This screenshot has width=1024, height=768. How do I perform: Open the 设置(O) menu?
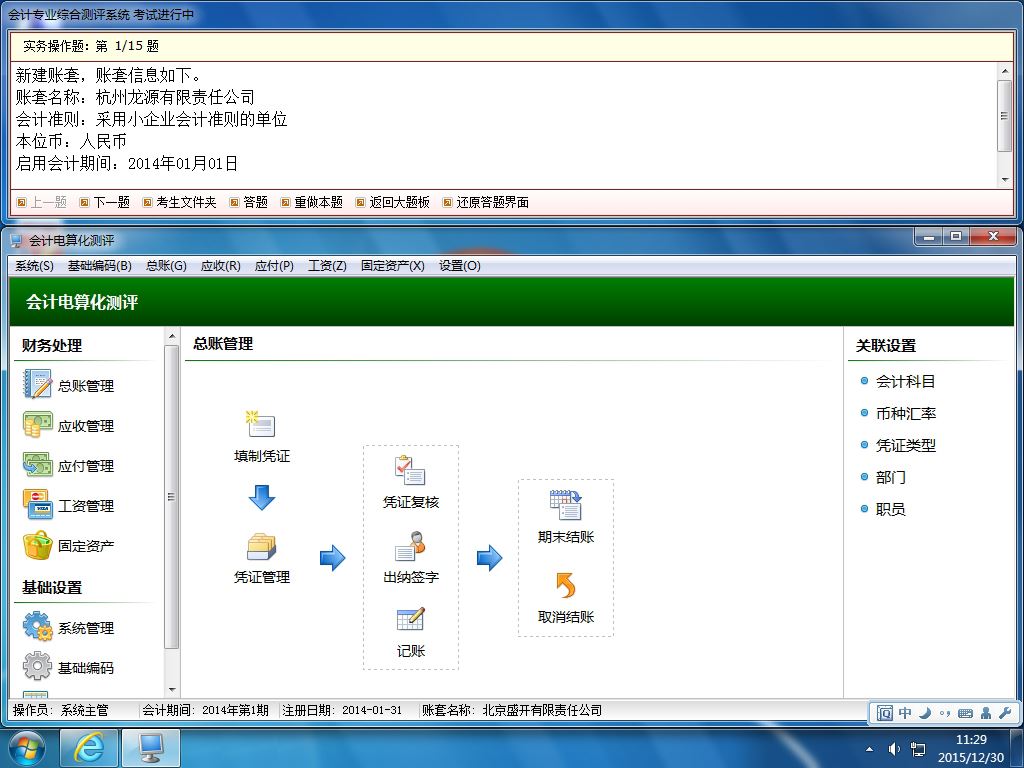point(459,266)
